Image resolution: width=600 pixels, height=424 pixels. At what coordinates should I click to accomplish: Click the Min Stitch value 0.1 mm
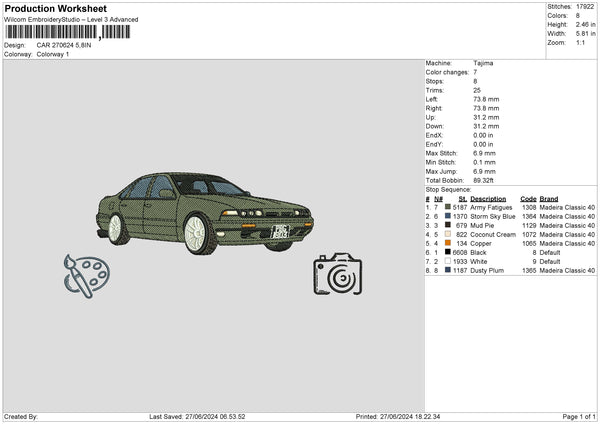pyautogui.click(x=484, y=162)
